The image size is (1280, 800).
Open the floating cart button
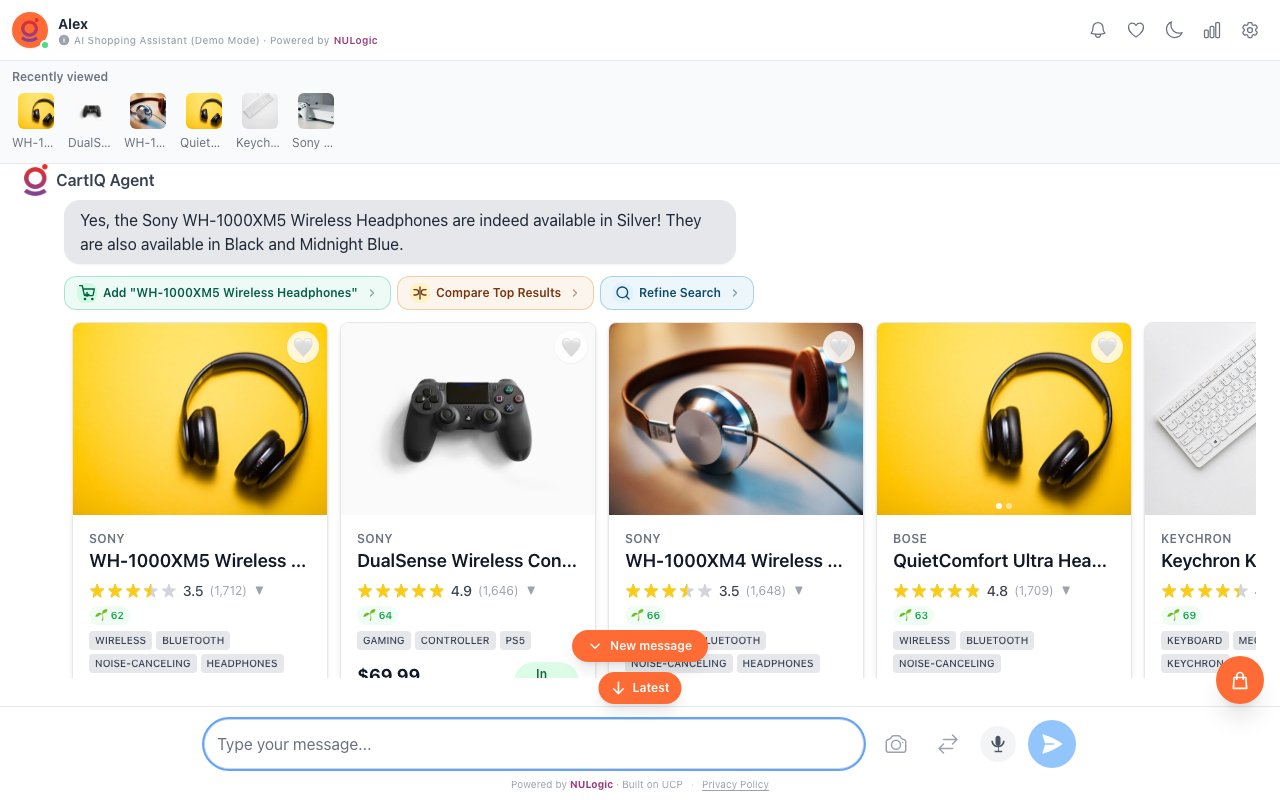coord(1240,680)
